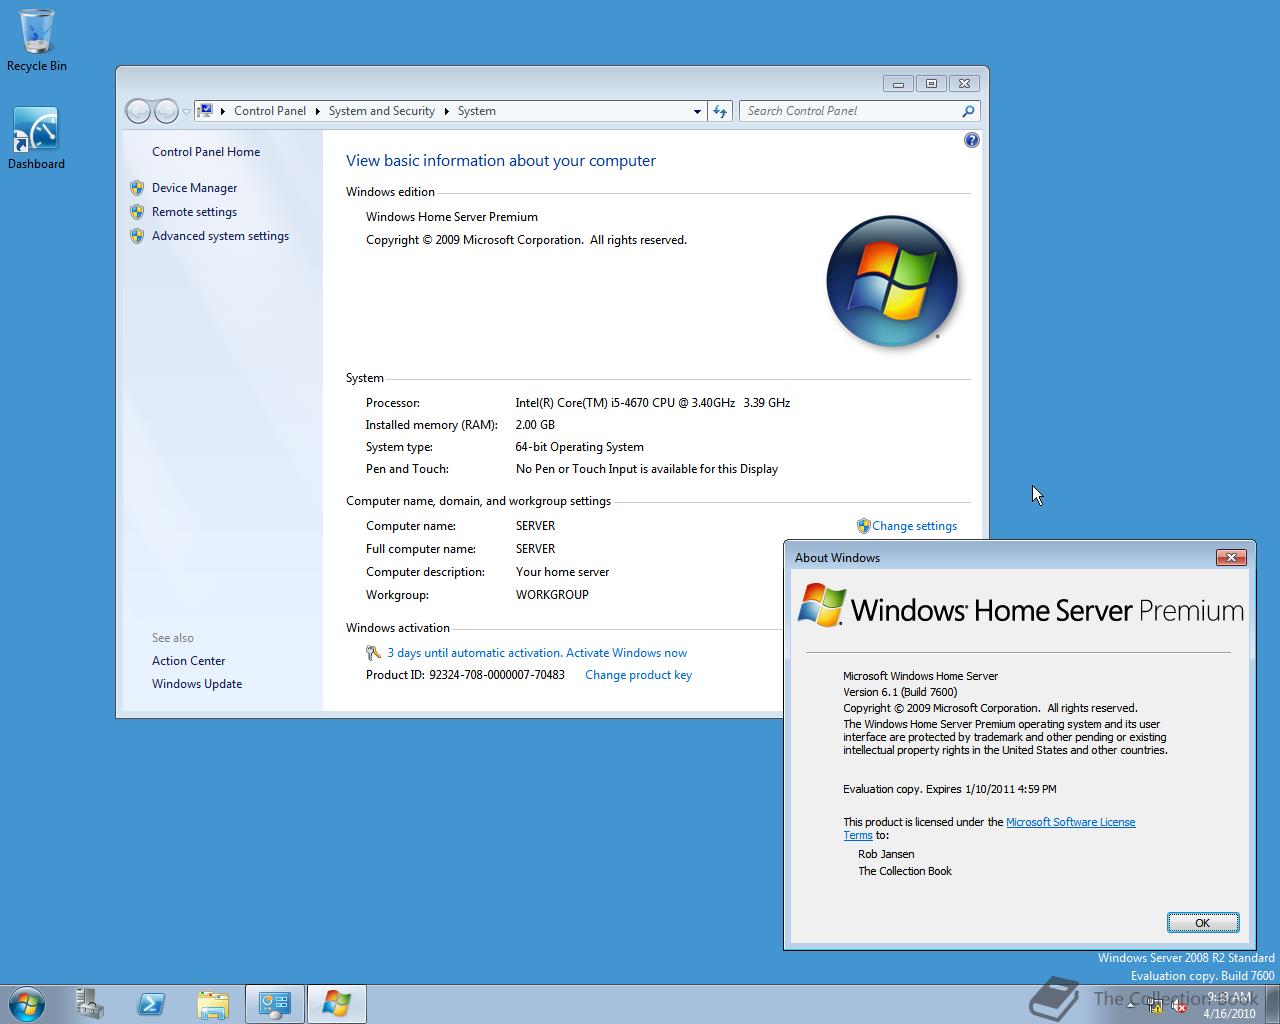Select Control Panel taskbar button
The image size is (1280, 1024).
[274, 1003]
